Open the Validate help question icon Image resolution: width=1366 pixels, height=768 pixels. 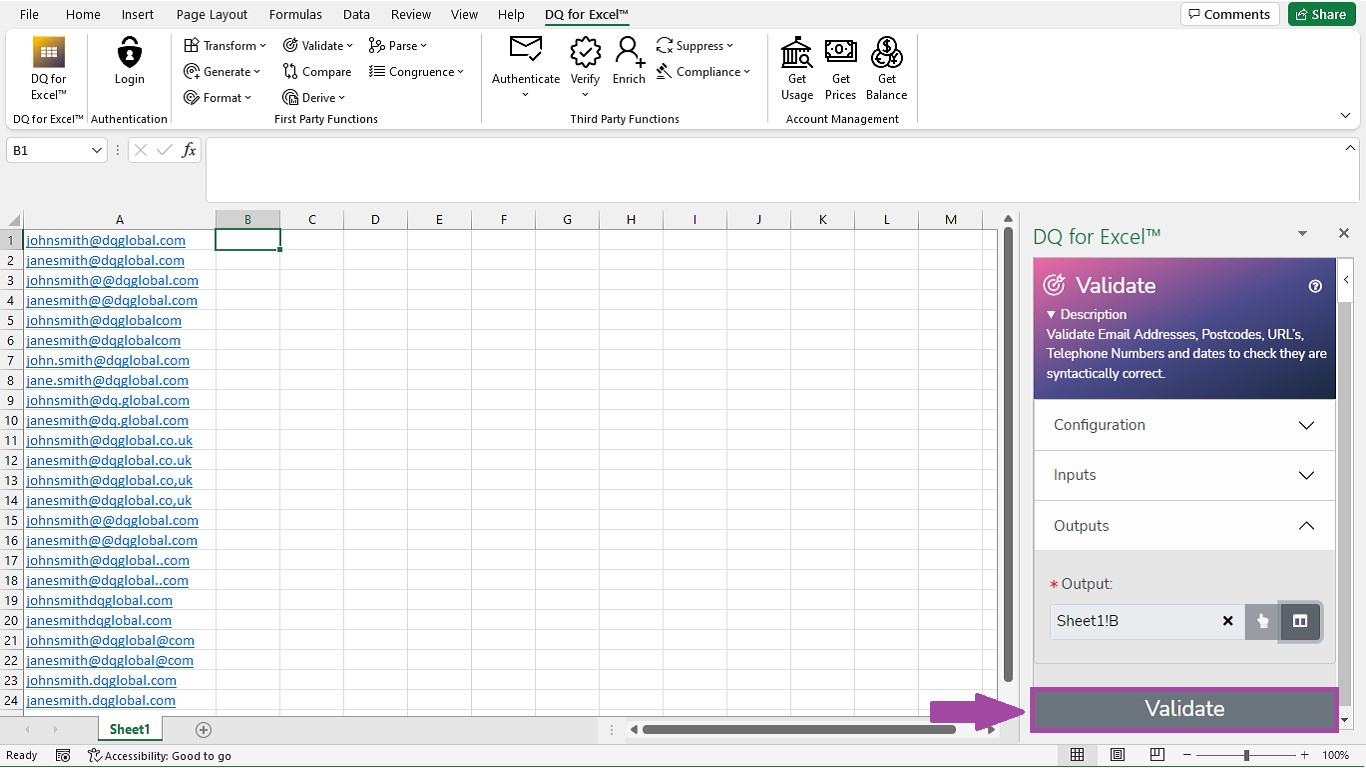1315,286
